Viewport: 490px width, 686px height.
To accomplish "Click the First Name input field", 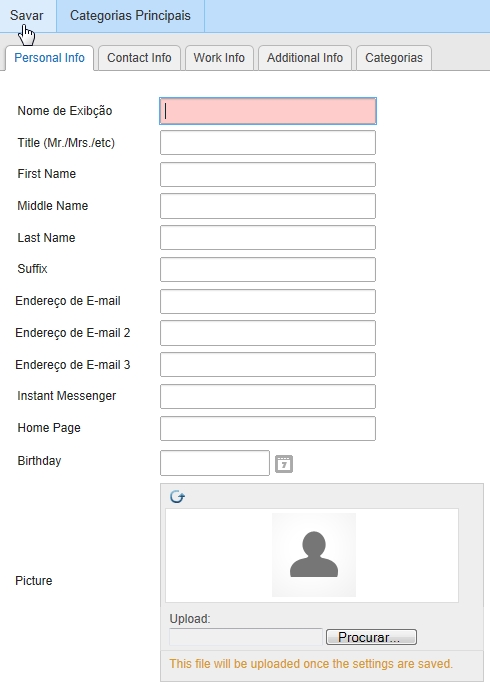I will 268,175.
